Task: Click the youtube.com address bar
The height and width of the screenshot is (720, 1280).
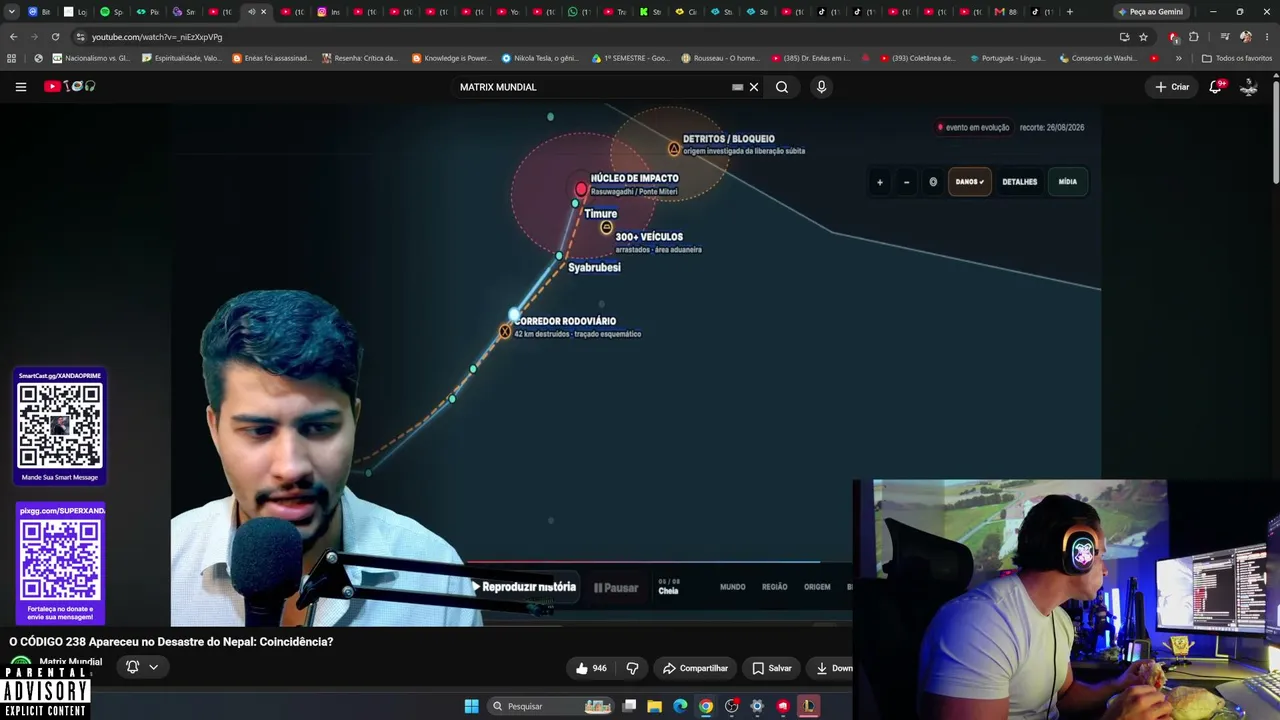Action: pyautogui.click(x=590, y=37)
